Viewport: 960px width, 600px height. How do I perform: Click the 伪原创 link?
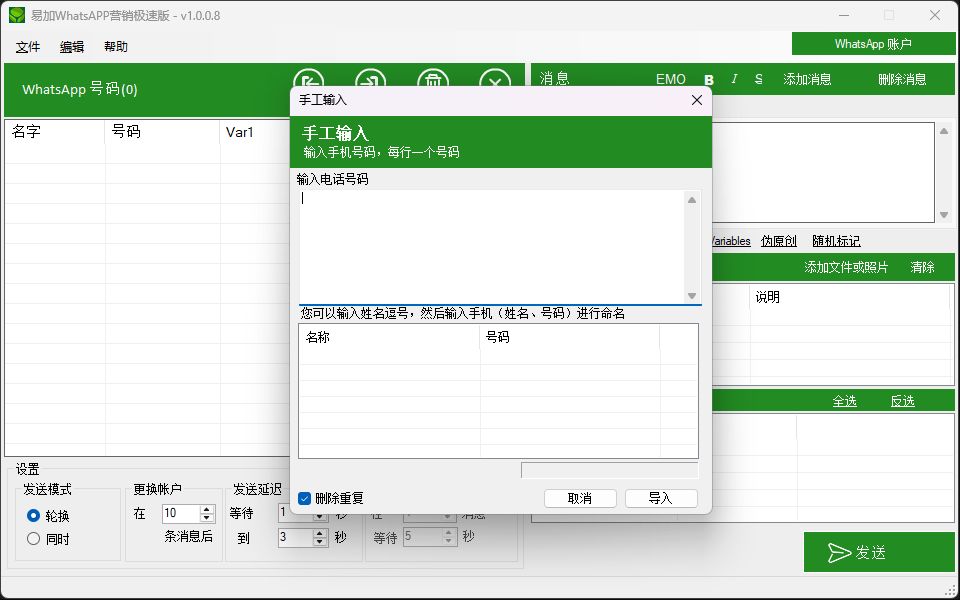click(x=779, y=241)
